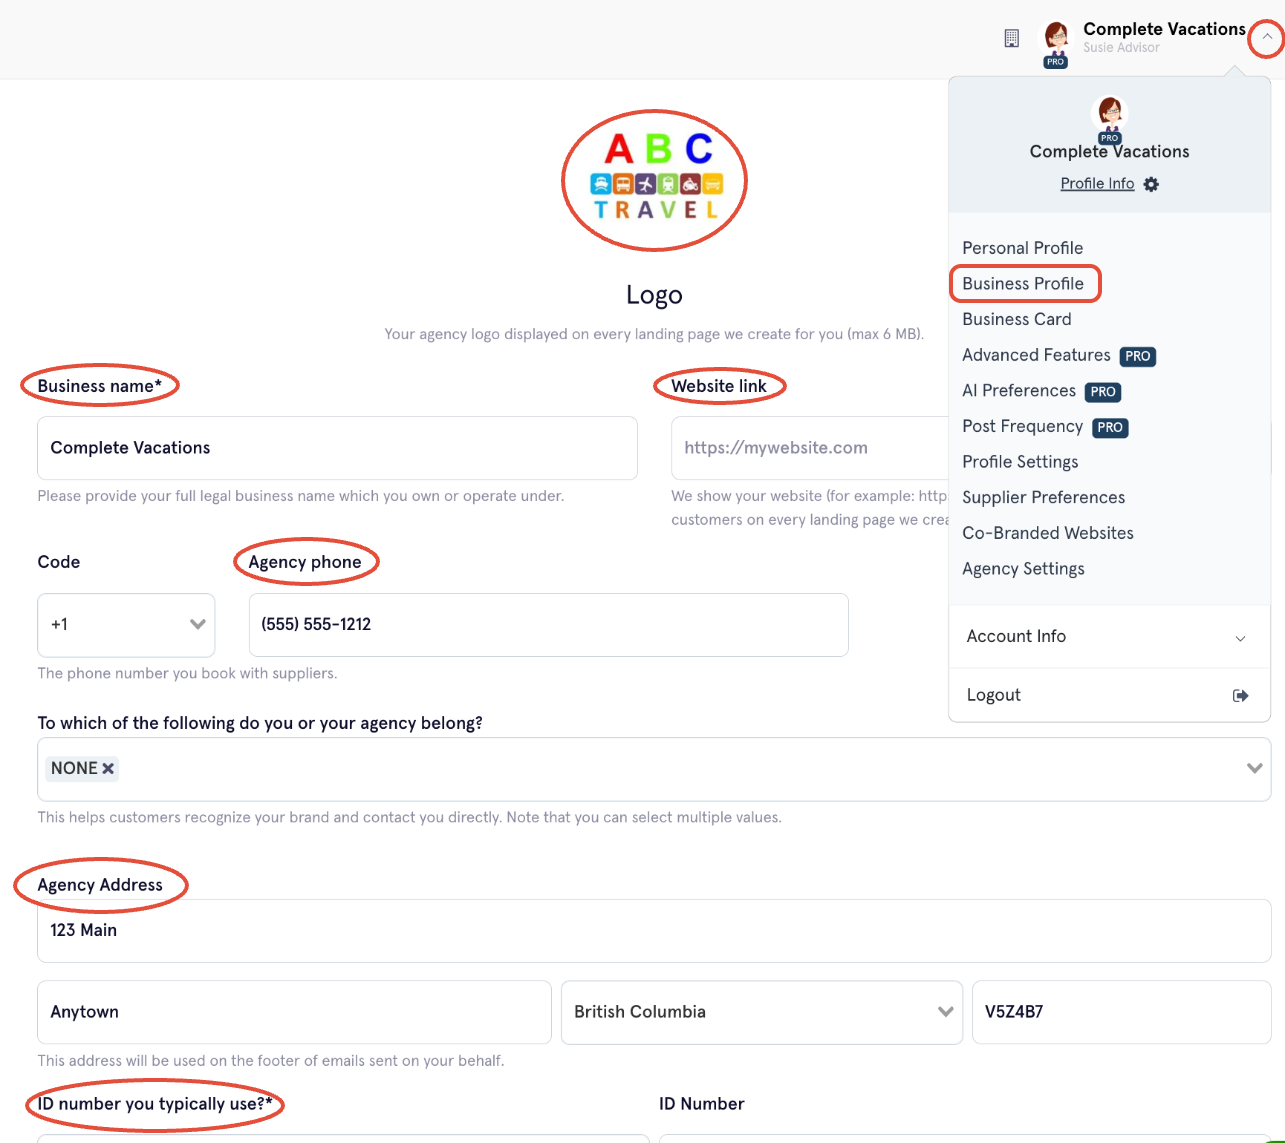Viewport: 1285px width, 1143px height.
Task: Click Logout in account menu
Action: (x=993, y=695)
